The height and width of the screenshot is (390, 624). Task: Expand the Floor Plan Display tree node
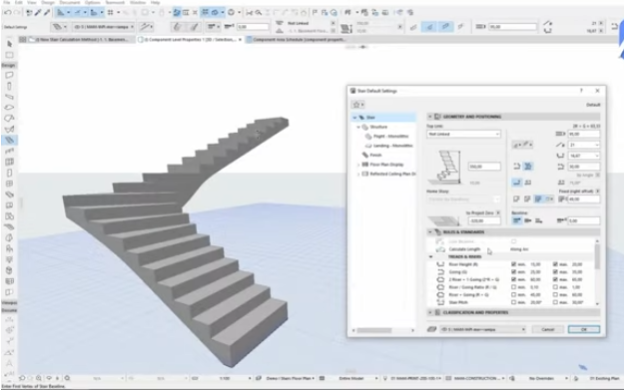coord(358,164)
